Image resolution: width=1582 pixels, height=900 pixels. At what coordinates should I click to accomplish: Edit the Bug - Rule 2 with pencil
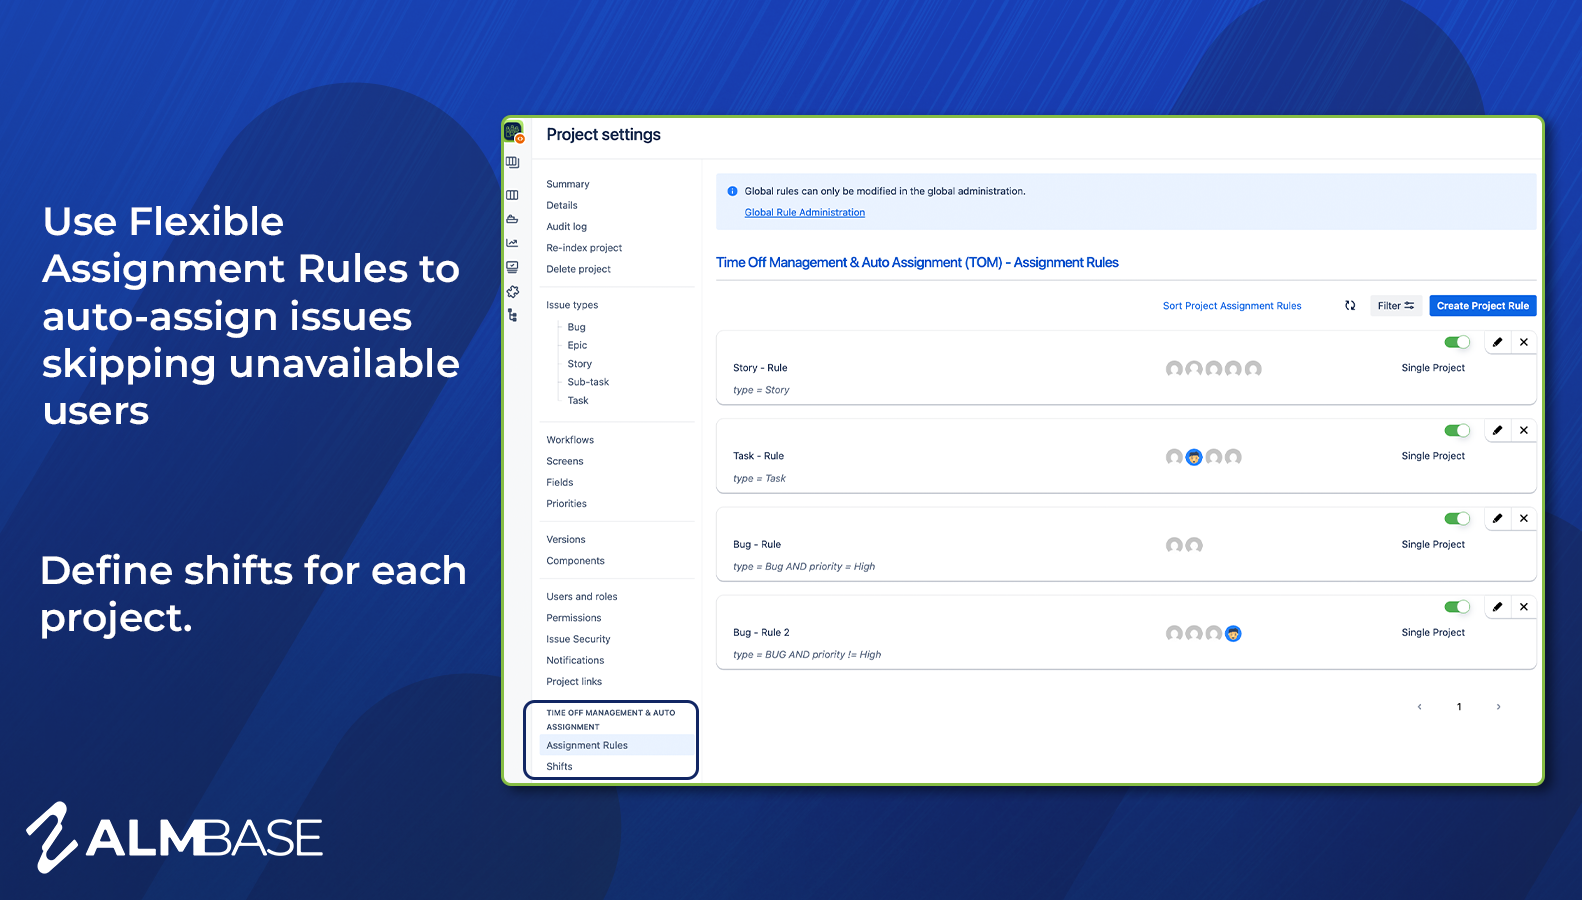(1497, 606)
